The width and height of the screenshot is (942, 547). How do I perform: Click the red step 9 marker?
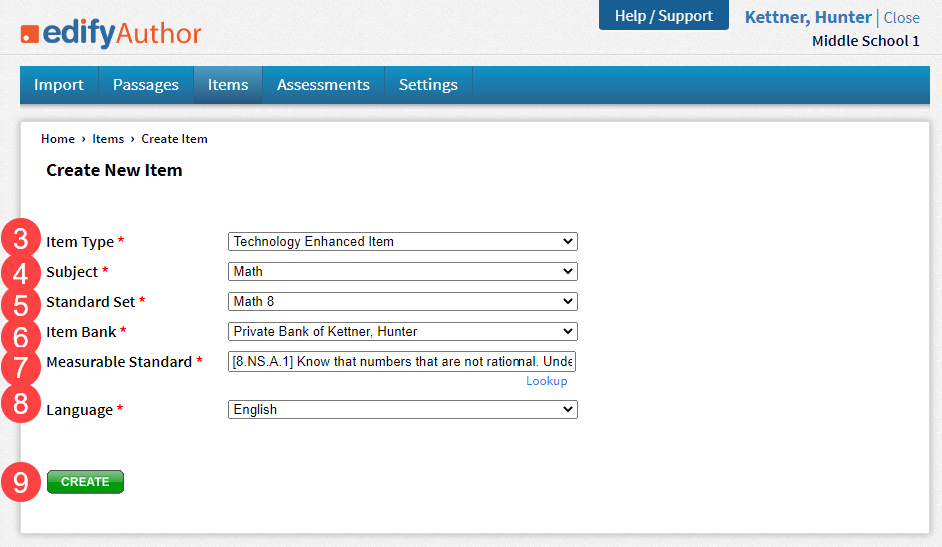[21, 482]
